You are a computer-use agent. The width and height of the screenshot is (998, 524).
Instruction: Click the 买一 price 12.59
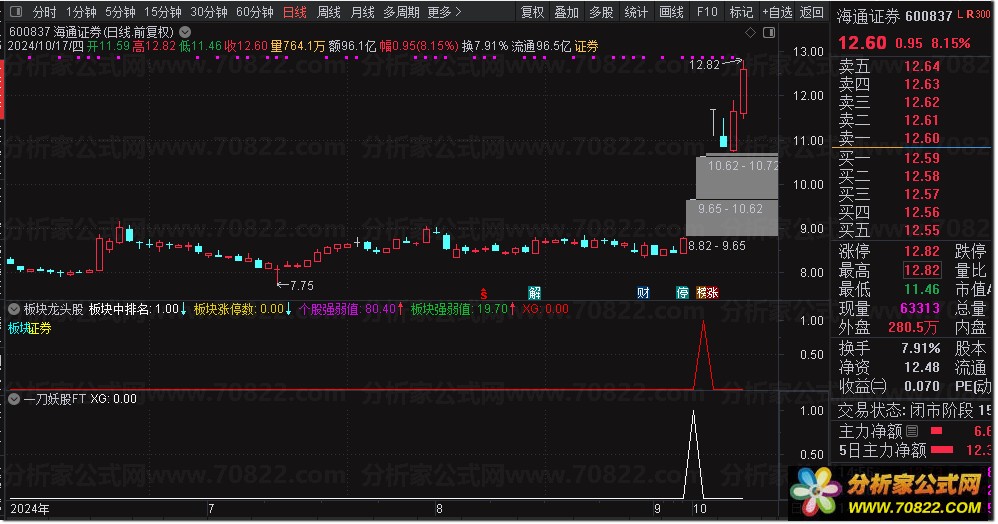[922, 159]
